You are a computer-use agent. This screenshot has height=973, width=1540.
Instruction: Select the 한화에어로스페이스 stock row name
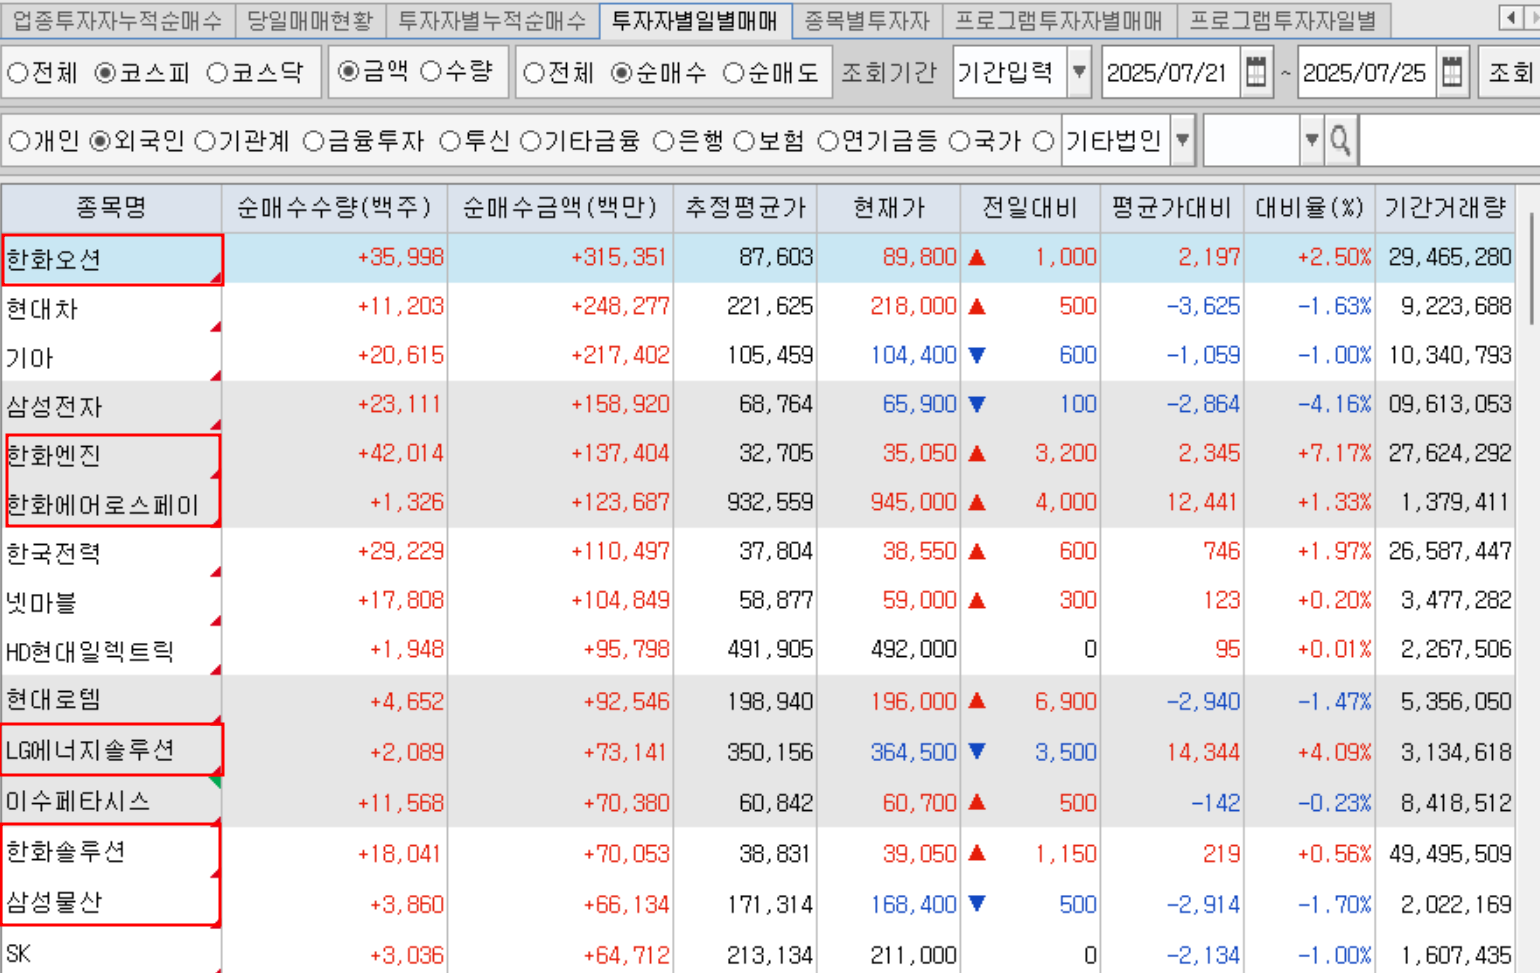[x=103, y=505]
